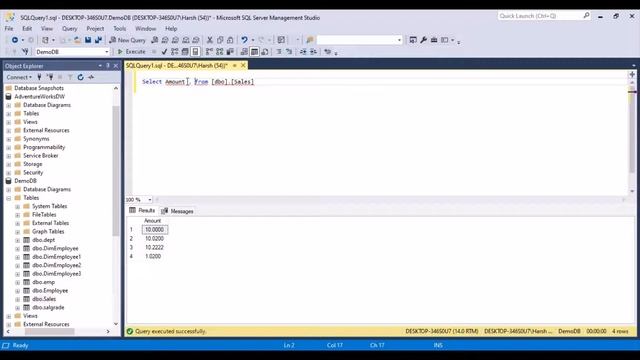The image size is (640, 360).
Task: Increase indent using the toolbar icon
Action: tap(313, 52)
